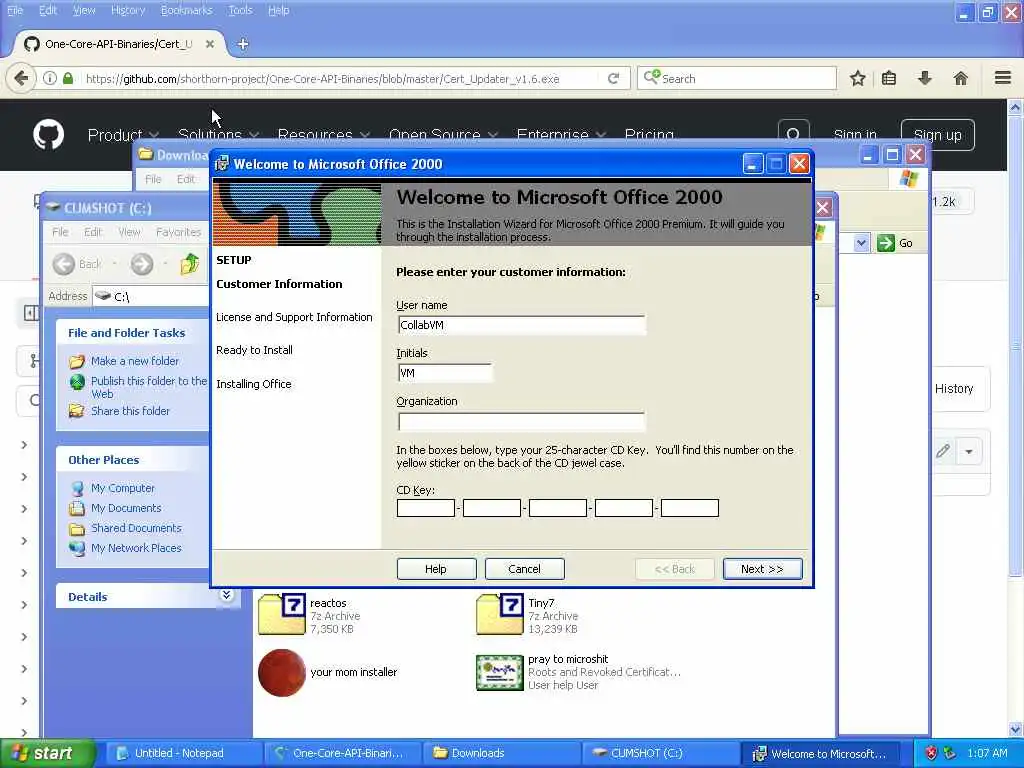Reload the current Firefox page
Screen dimensions: 1024x768
[x=613, y=78]
